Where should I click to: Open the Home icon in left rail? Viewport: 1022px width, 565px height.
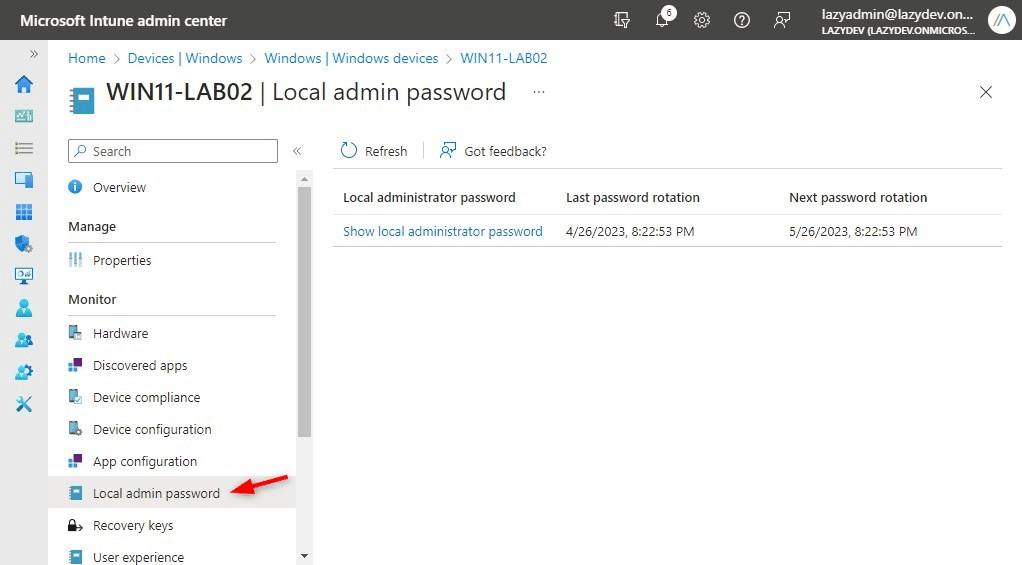tap(24, 84)
